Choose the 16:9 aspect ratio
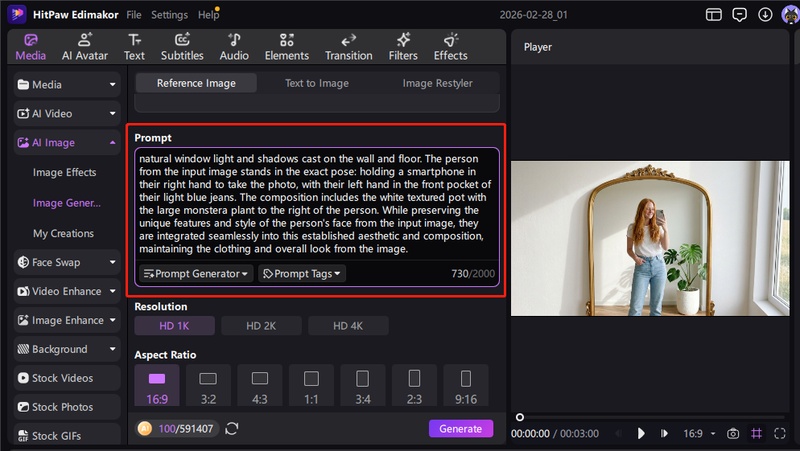 [x=157, y=386]
